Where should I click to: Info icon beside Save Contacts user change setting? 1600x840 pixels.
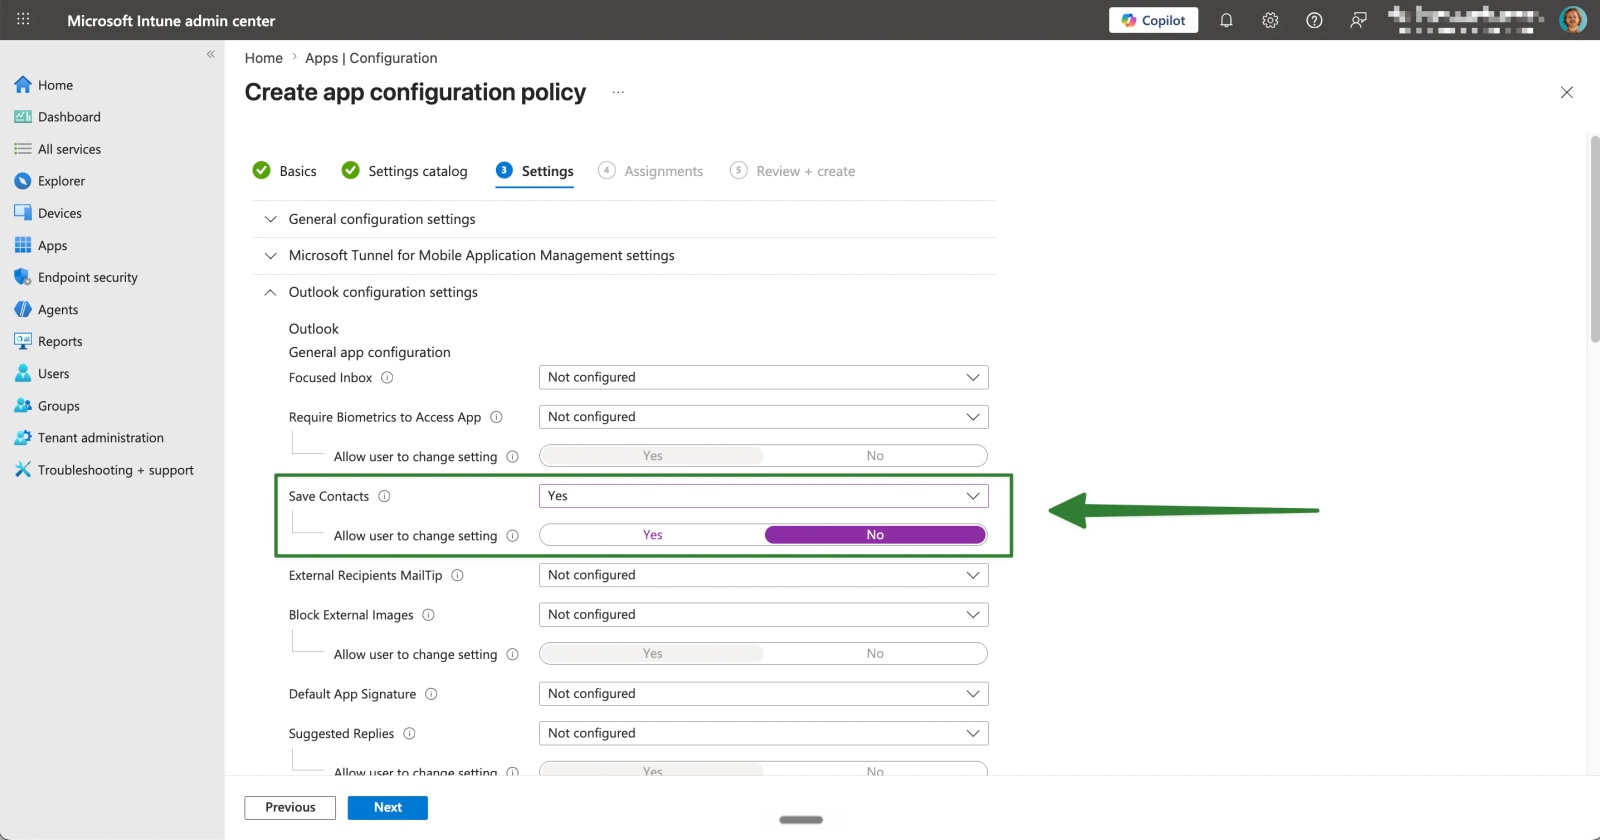(512, 536)
